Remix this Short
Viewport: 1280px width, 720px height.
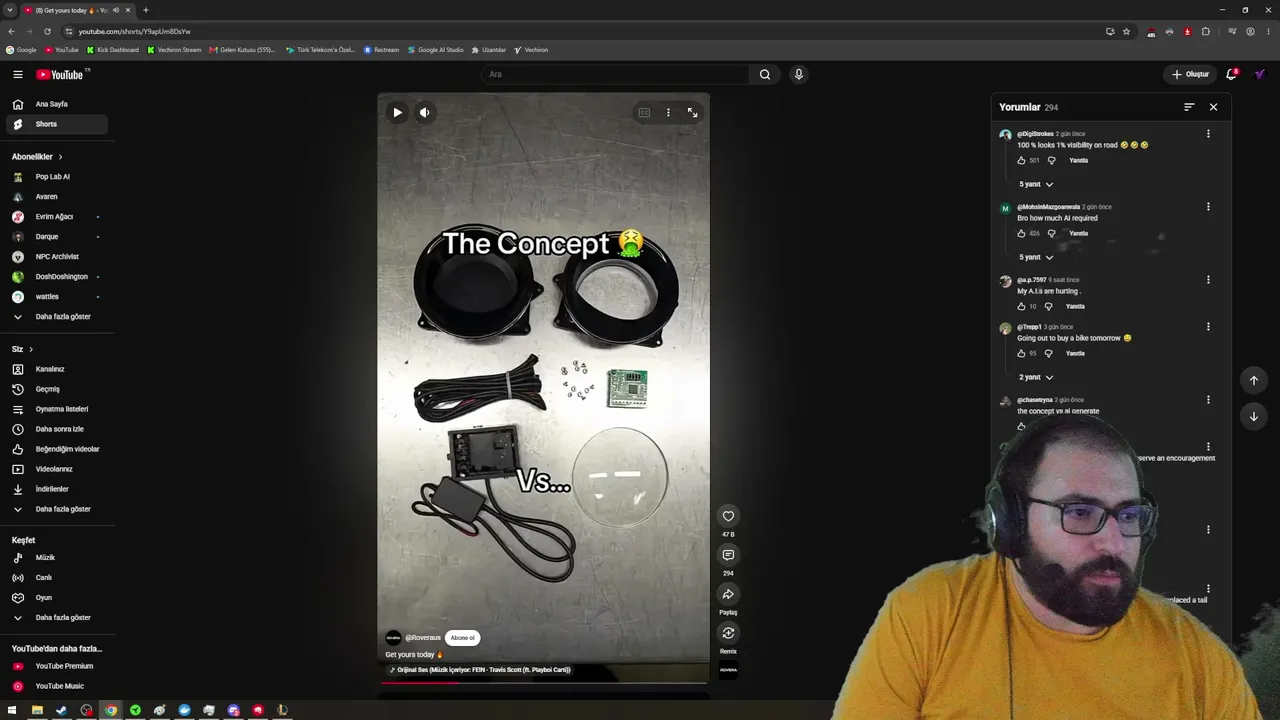click(x=728, y=633)
